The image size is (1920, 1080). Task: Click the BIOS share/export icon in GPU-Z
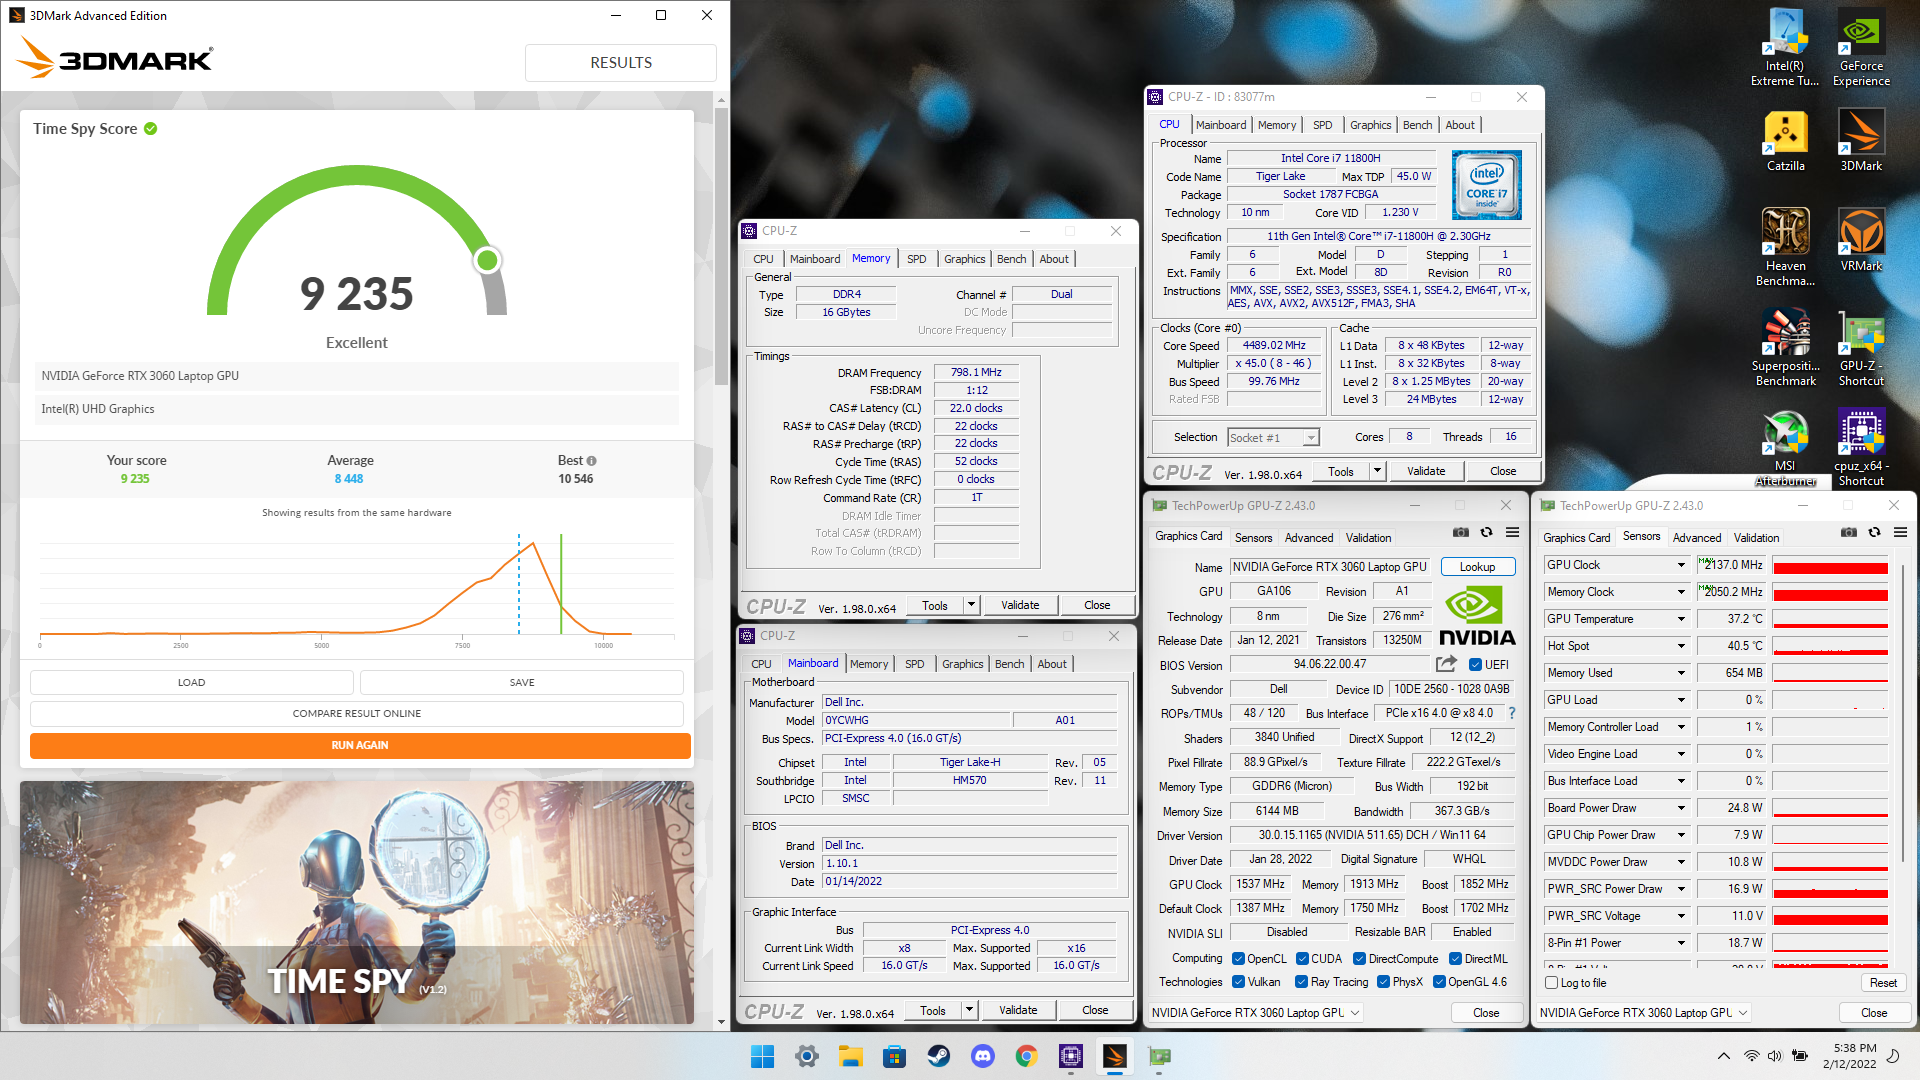click(x=1446, y=664)
